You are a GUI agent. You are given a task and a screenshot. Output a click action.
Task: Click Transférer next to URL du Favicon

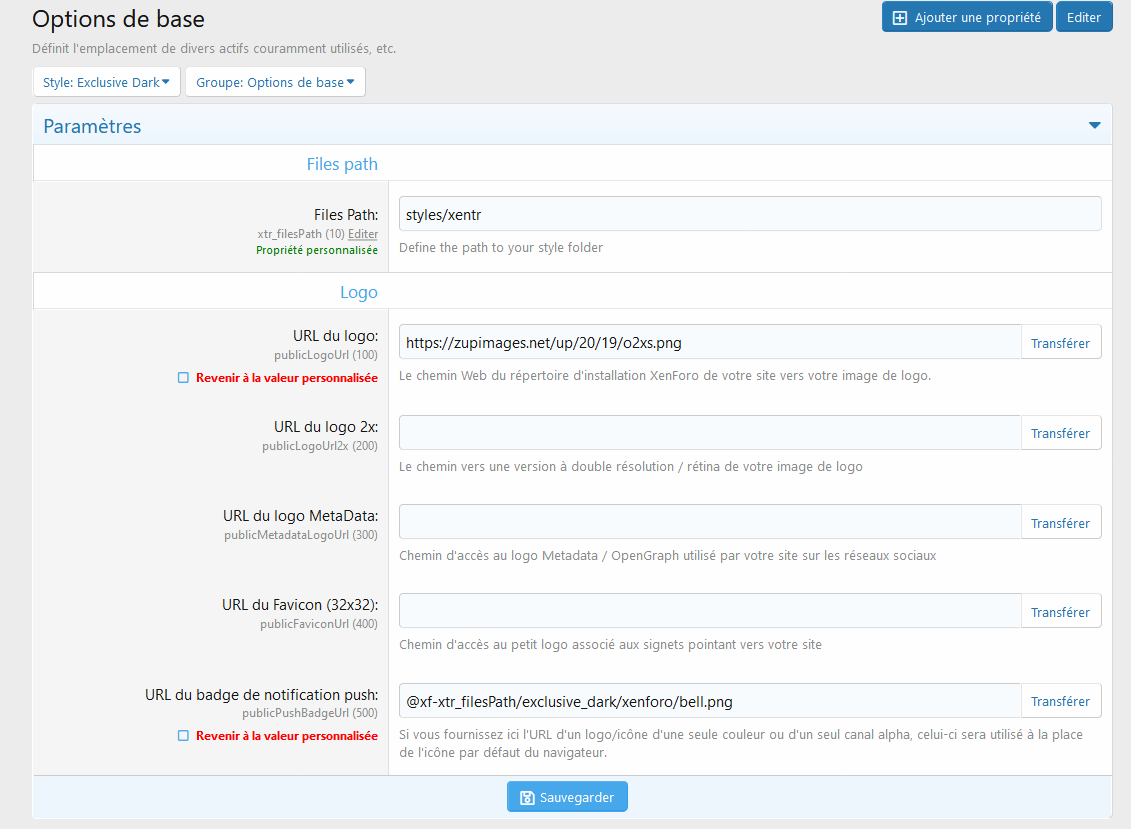click(1060, 612)
